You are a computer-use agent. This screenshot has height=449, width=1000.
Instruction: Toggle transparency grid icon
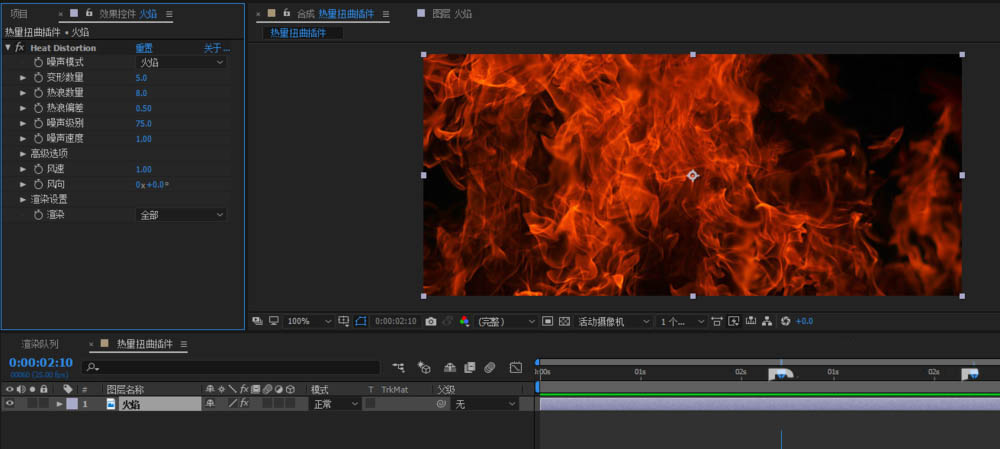pos(564,321)
